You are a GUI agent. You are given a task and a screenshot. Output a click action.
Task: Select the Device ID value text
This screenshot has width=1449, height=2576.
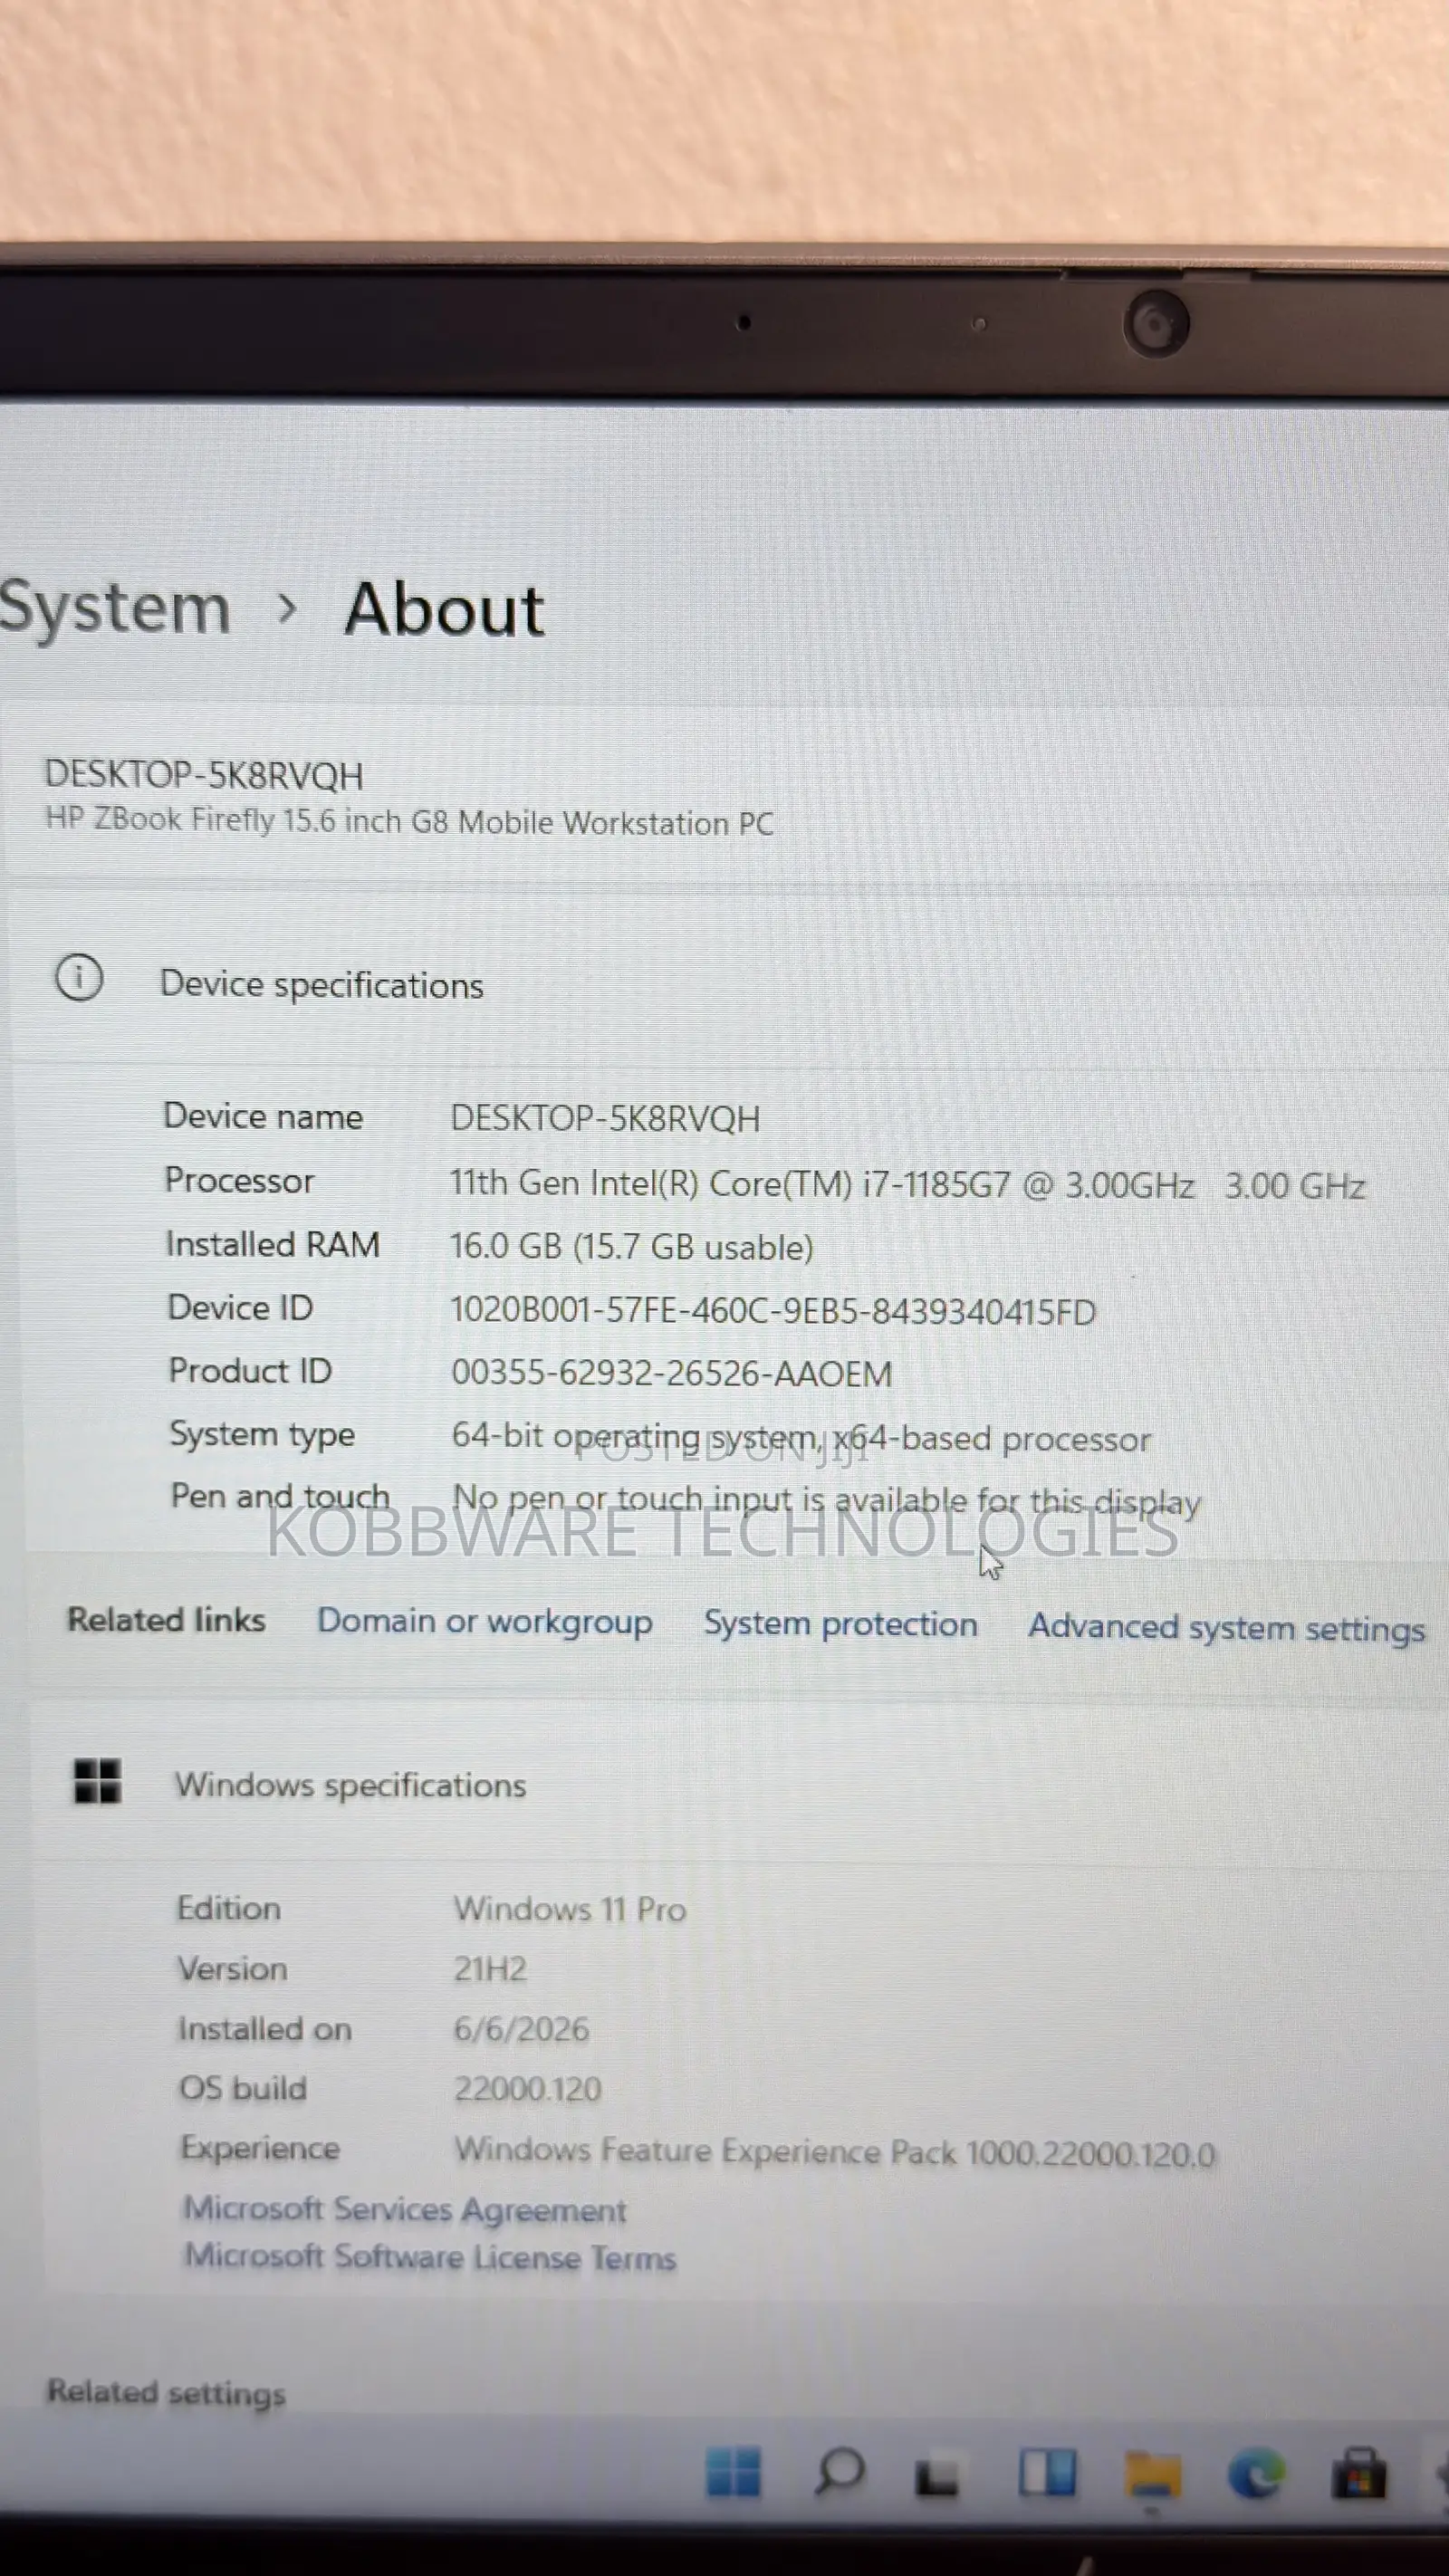point(773,1311)
